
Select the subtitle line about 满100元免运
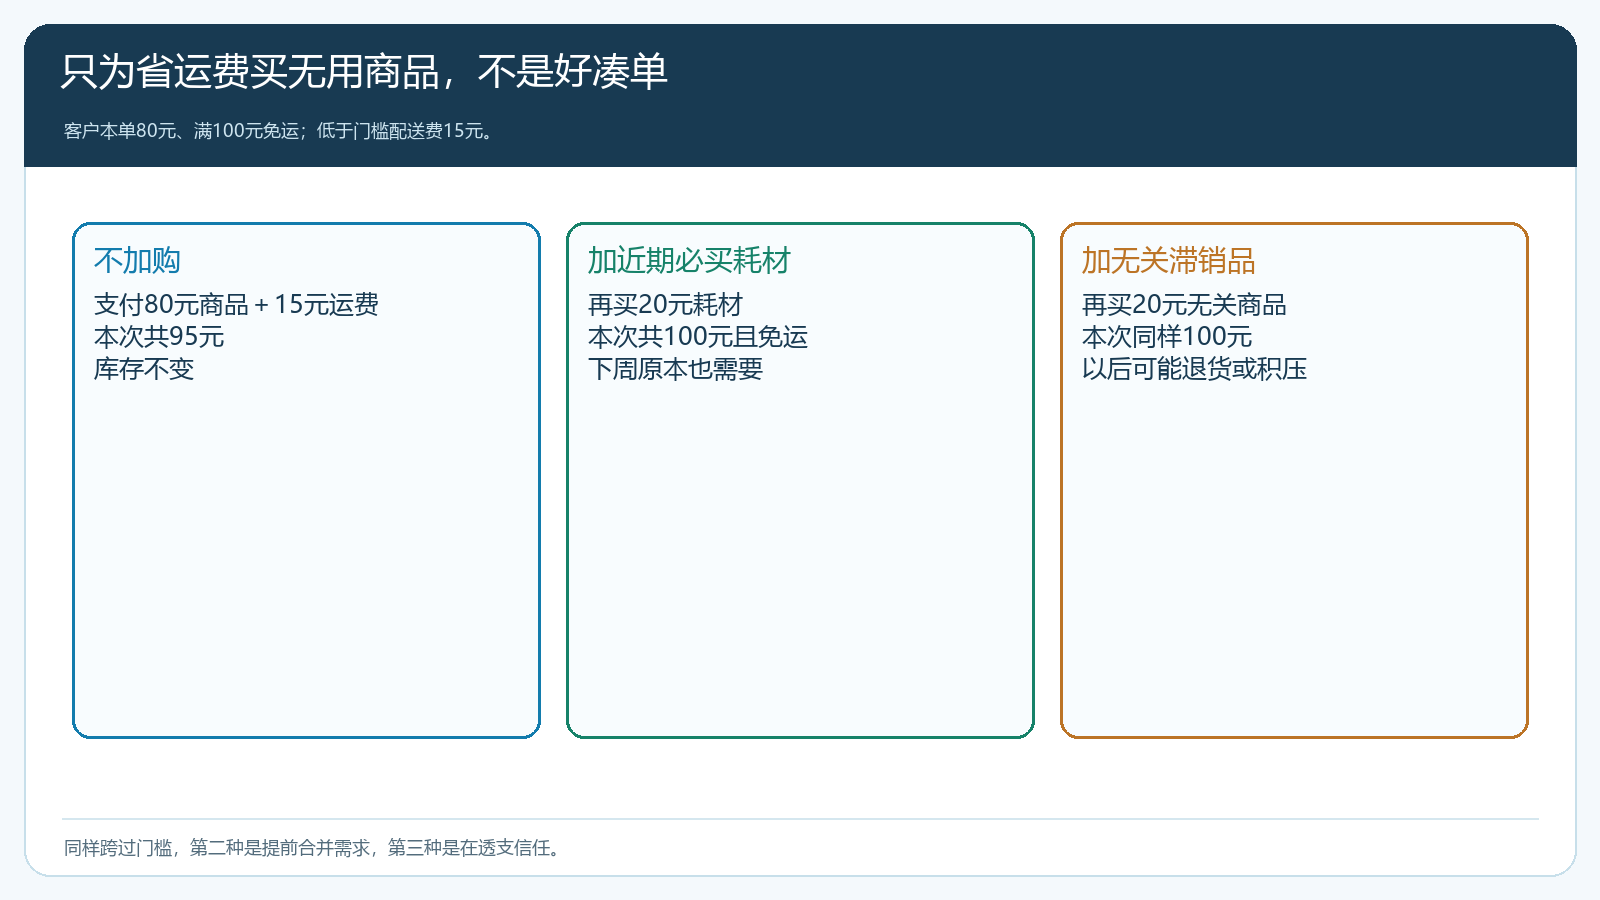click(x=280, y=131)
